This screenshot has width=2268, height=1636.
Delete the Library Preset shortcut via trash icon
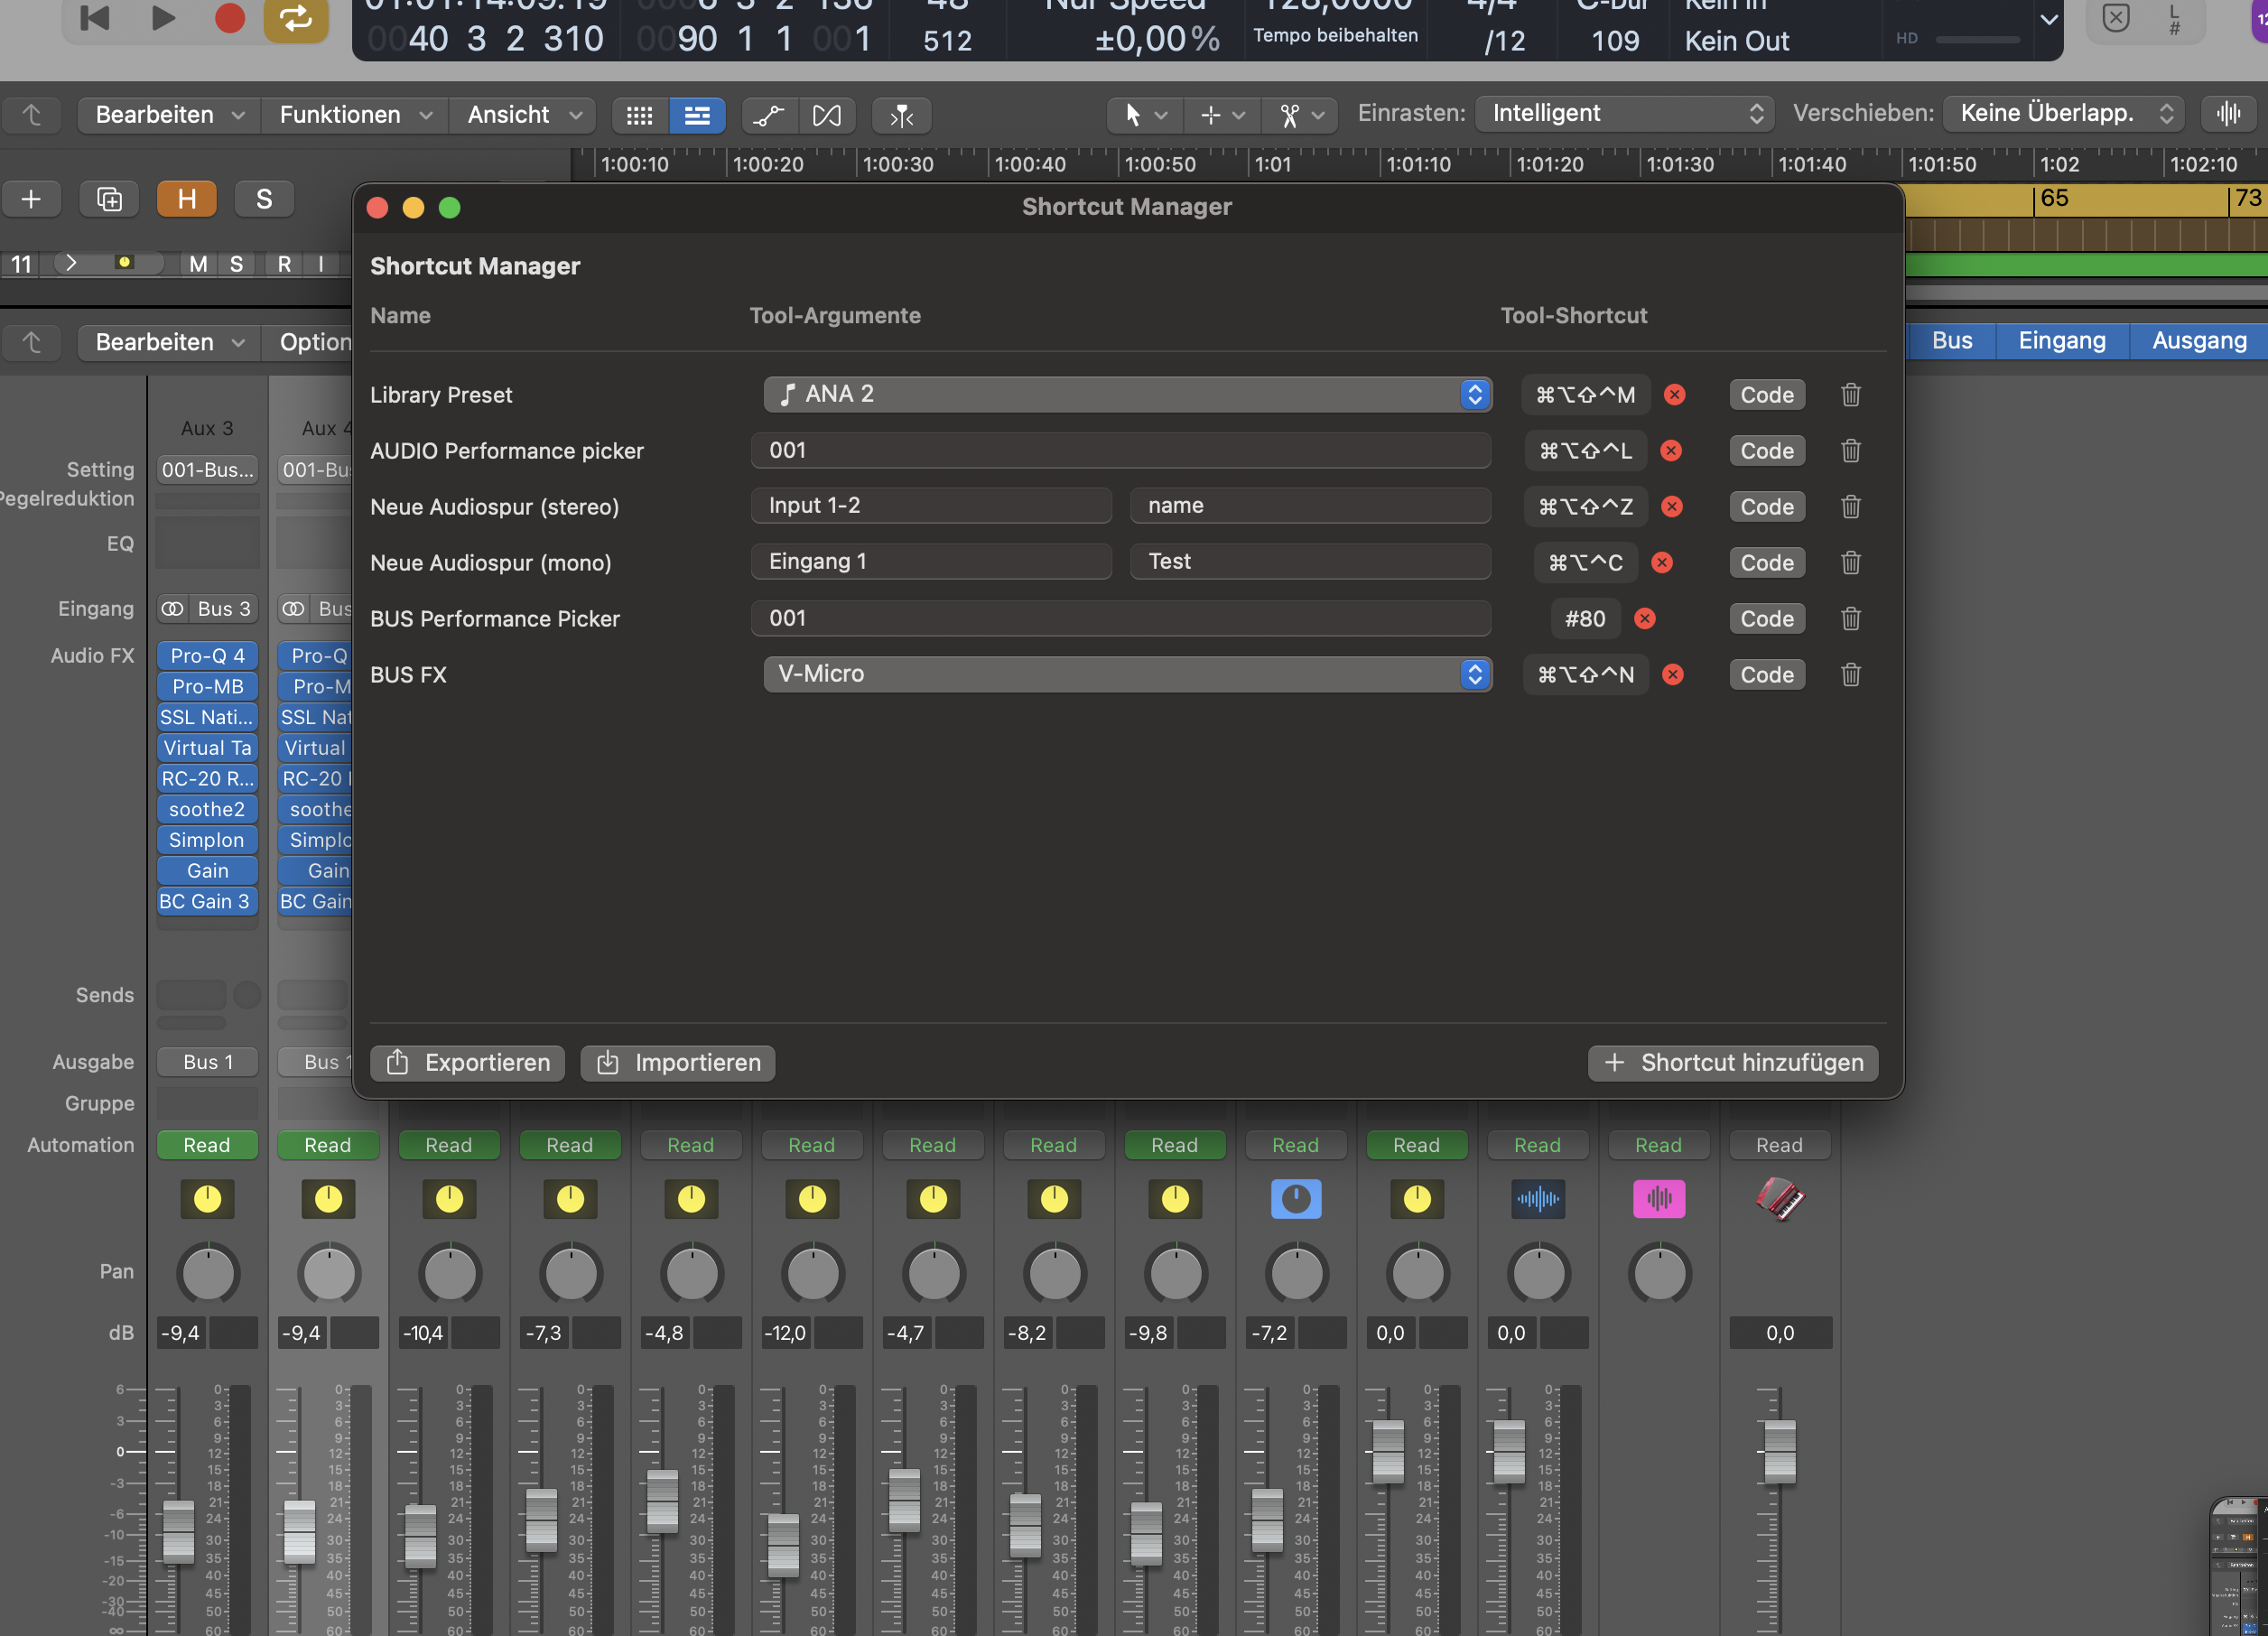pyautogui.click(x=1850, y=395)
